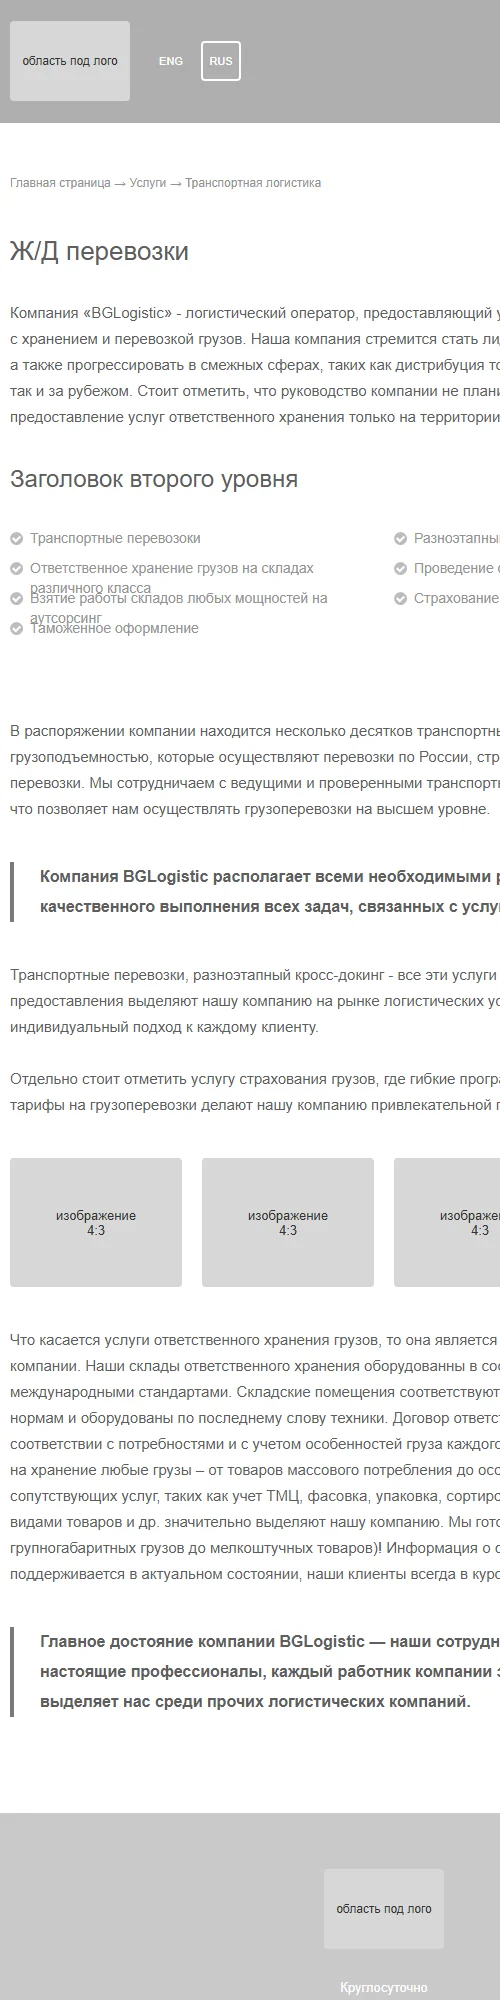Click the Проведение list item text

tap(457, 568)
